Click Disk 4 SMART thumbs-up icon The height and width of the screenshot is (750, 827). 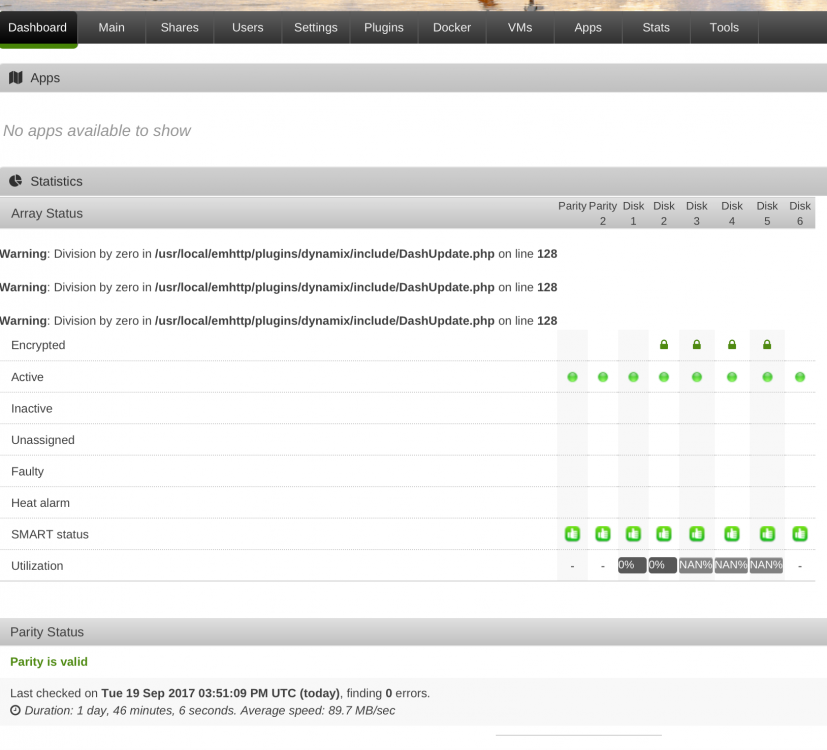click(732, 534)
